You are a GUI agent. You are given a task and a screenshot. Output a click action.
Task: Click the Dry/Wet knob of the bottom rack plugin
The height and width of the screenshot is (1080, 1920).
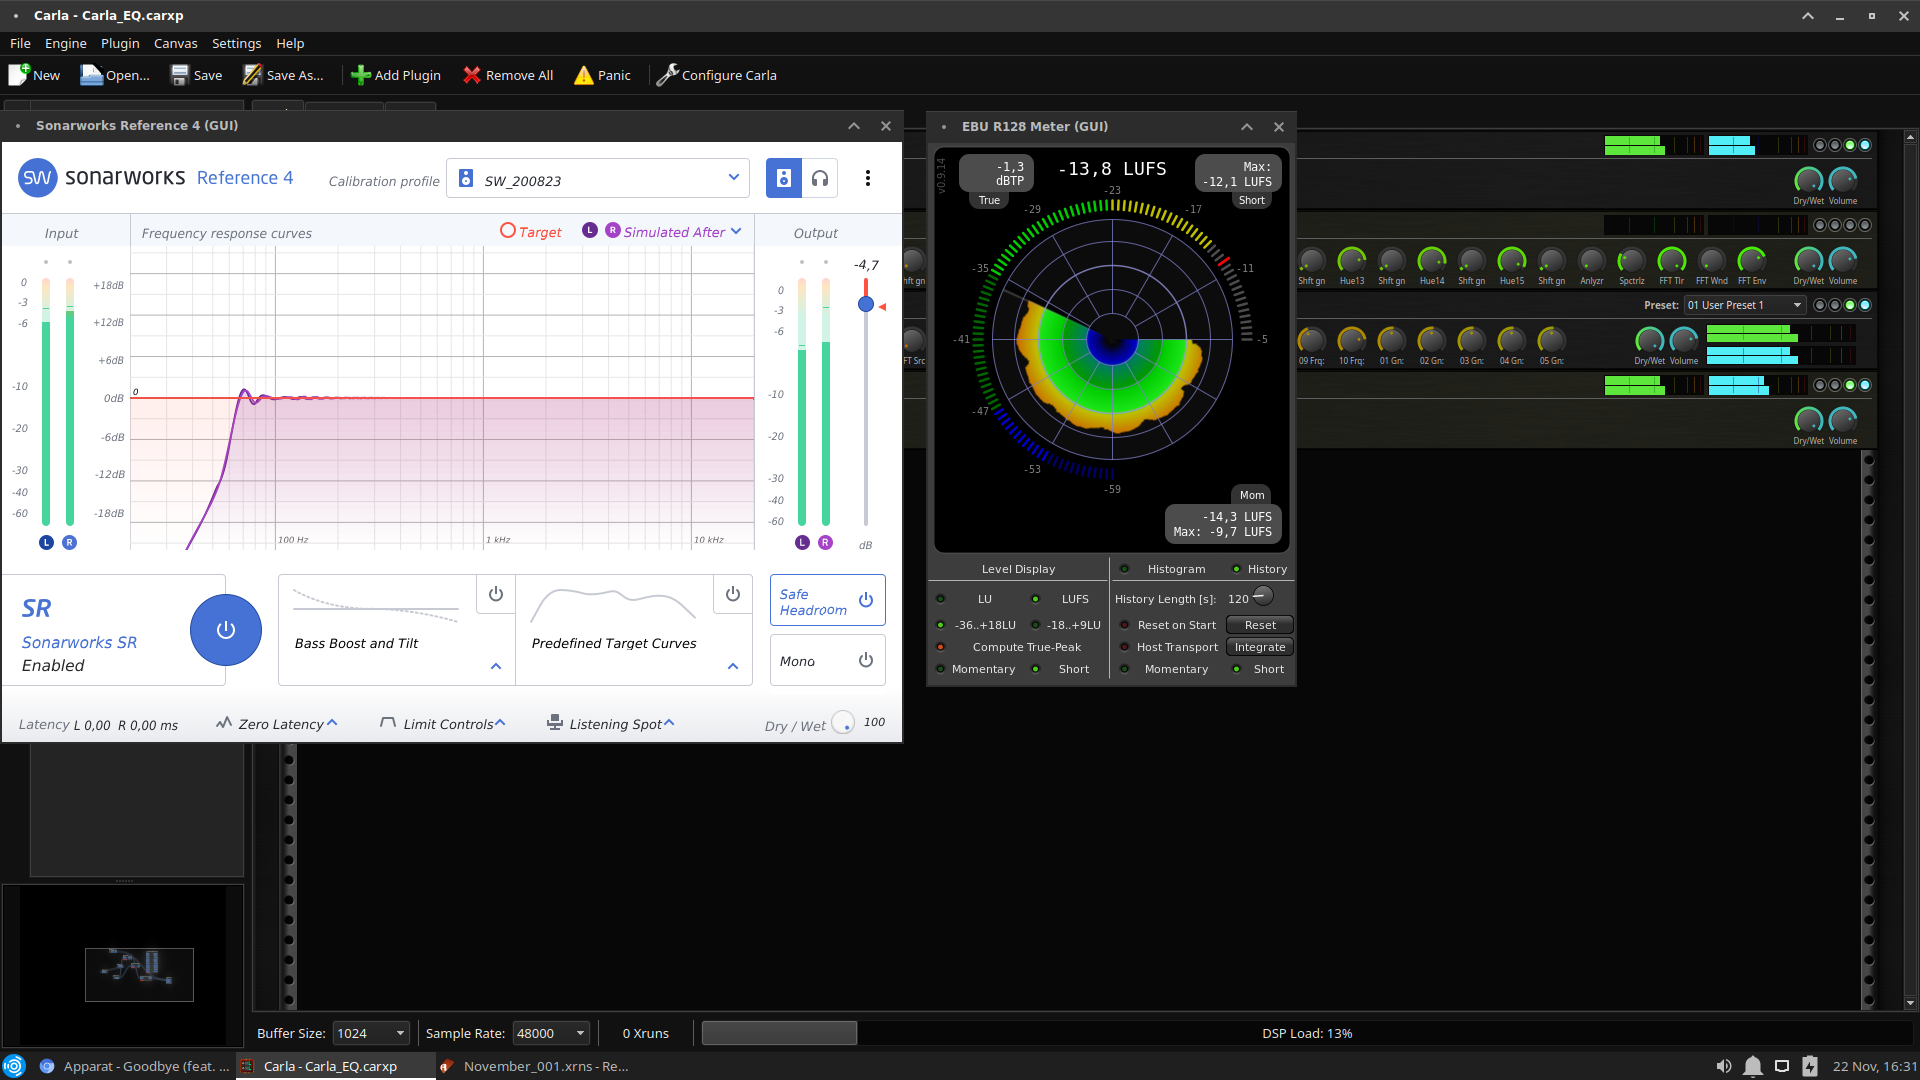click(1808, 420)
